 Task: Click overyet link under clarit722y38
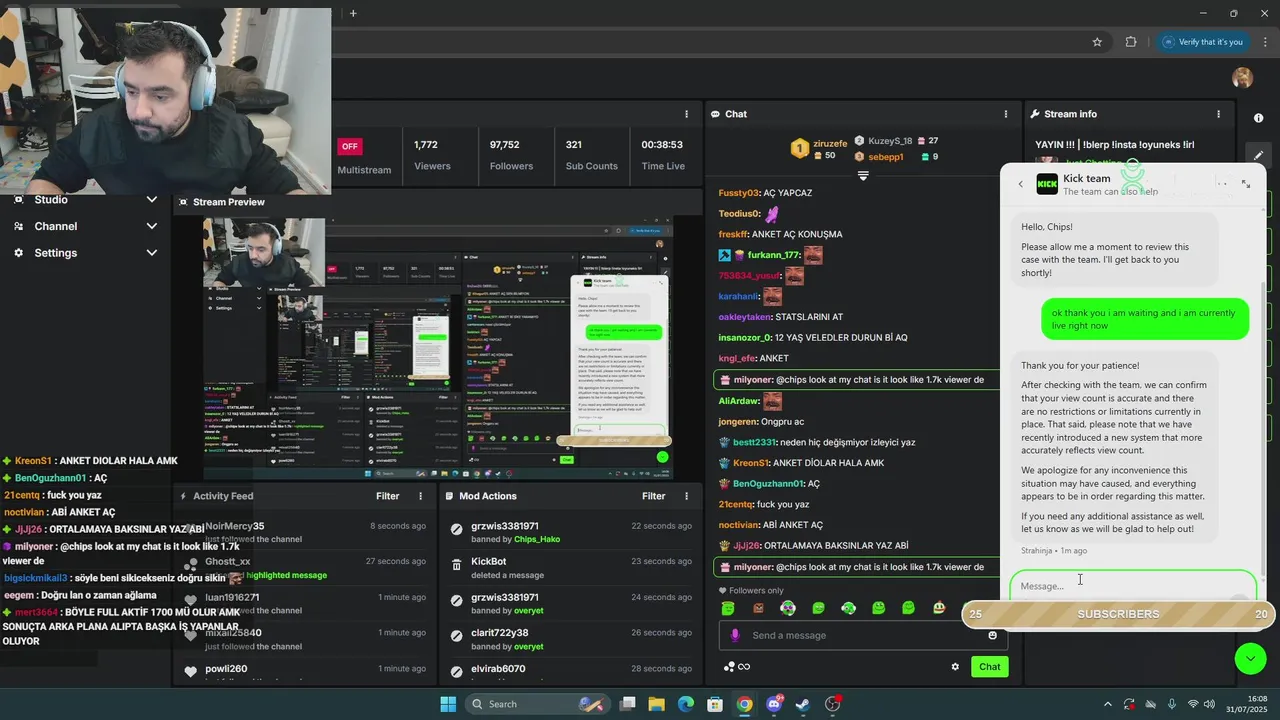coord(529,646)
